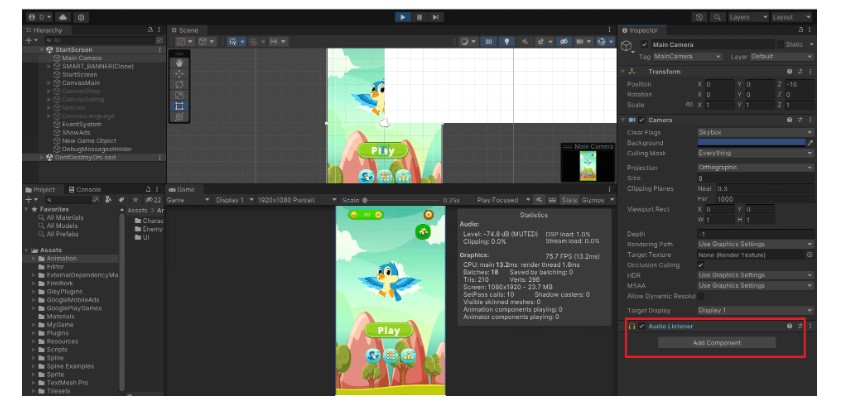The width and height of the screenshot is (847, 406).
Task: Select the Scene tab
Action: [185, 30]
